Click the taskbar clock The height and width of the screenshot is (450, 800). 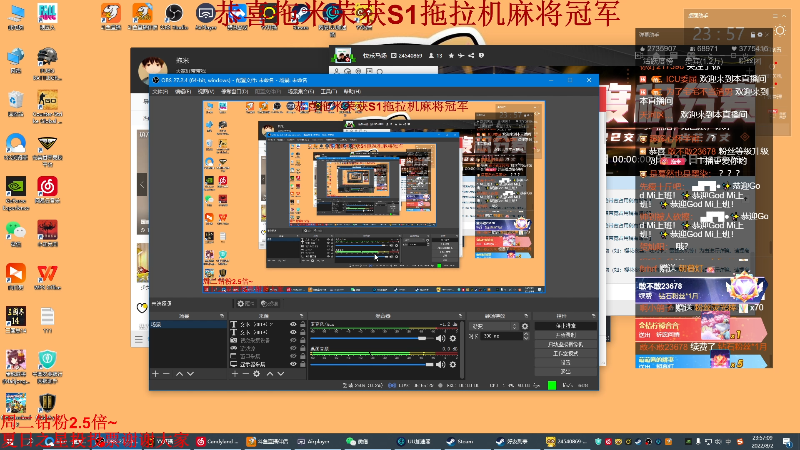762,441
